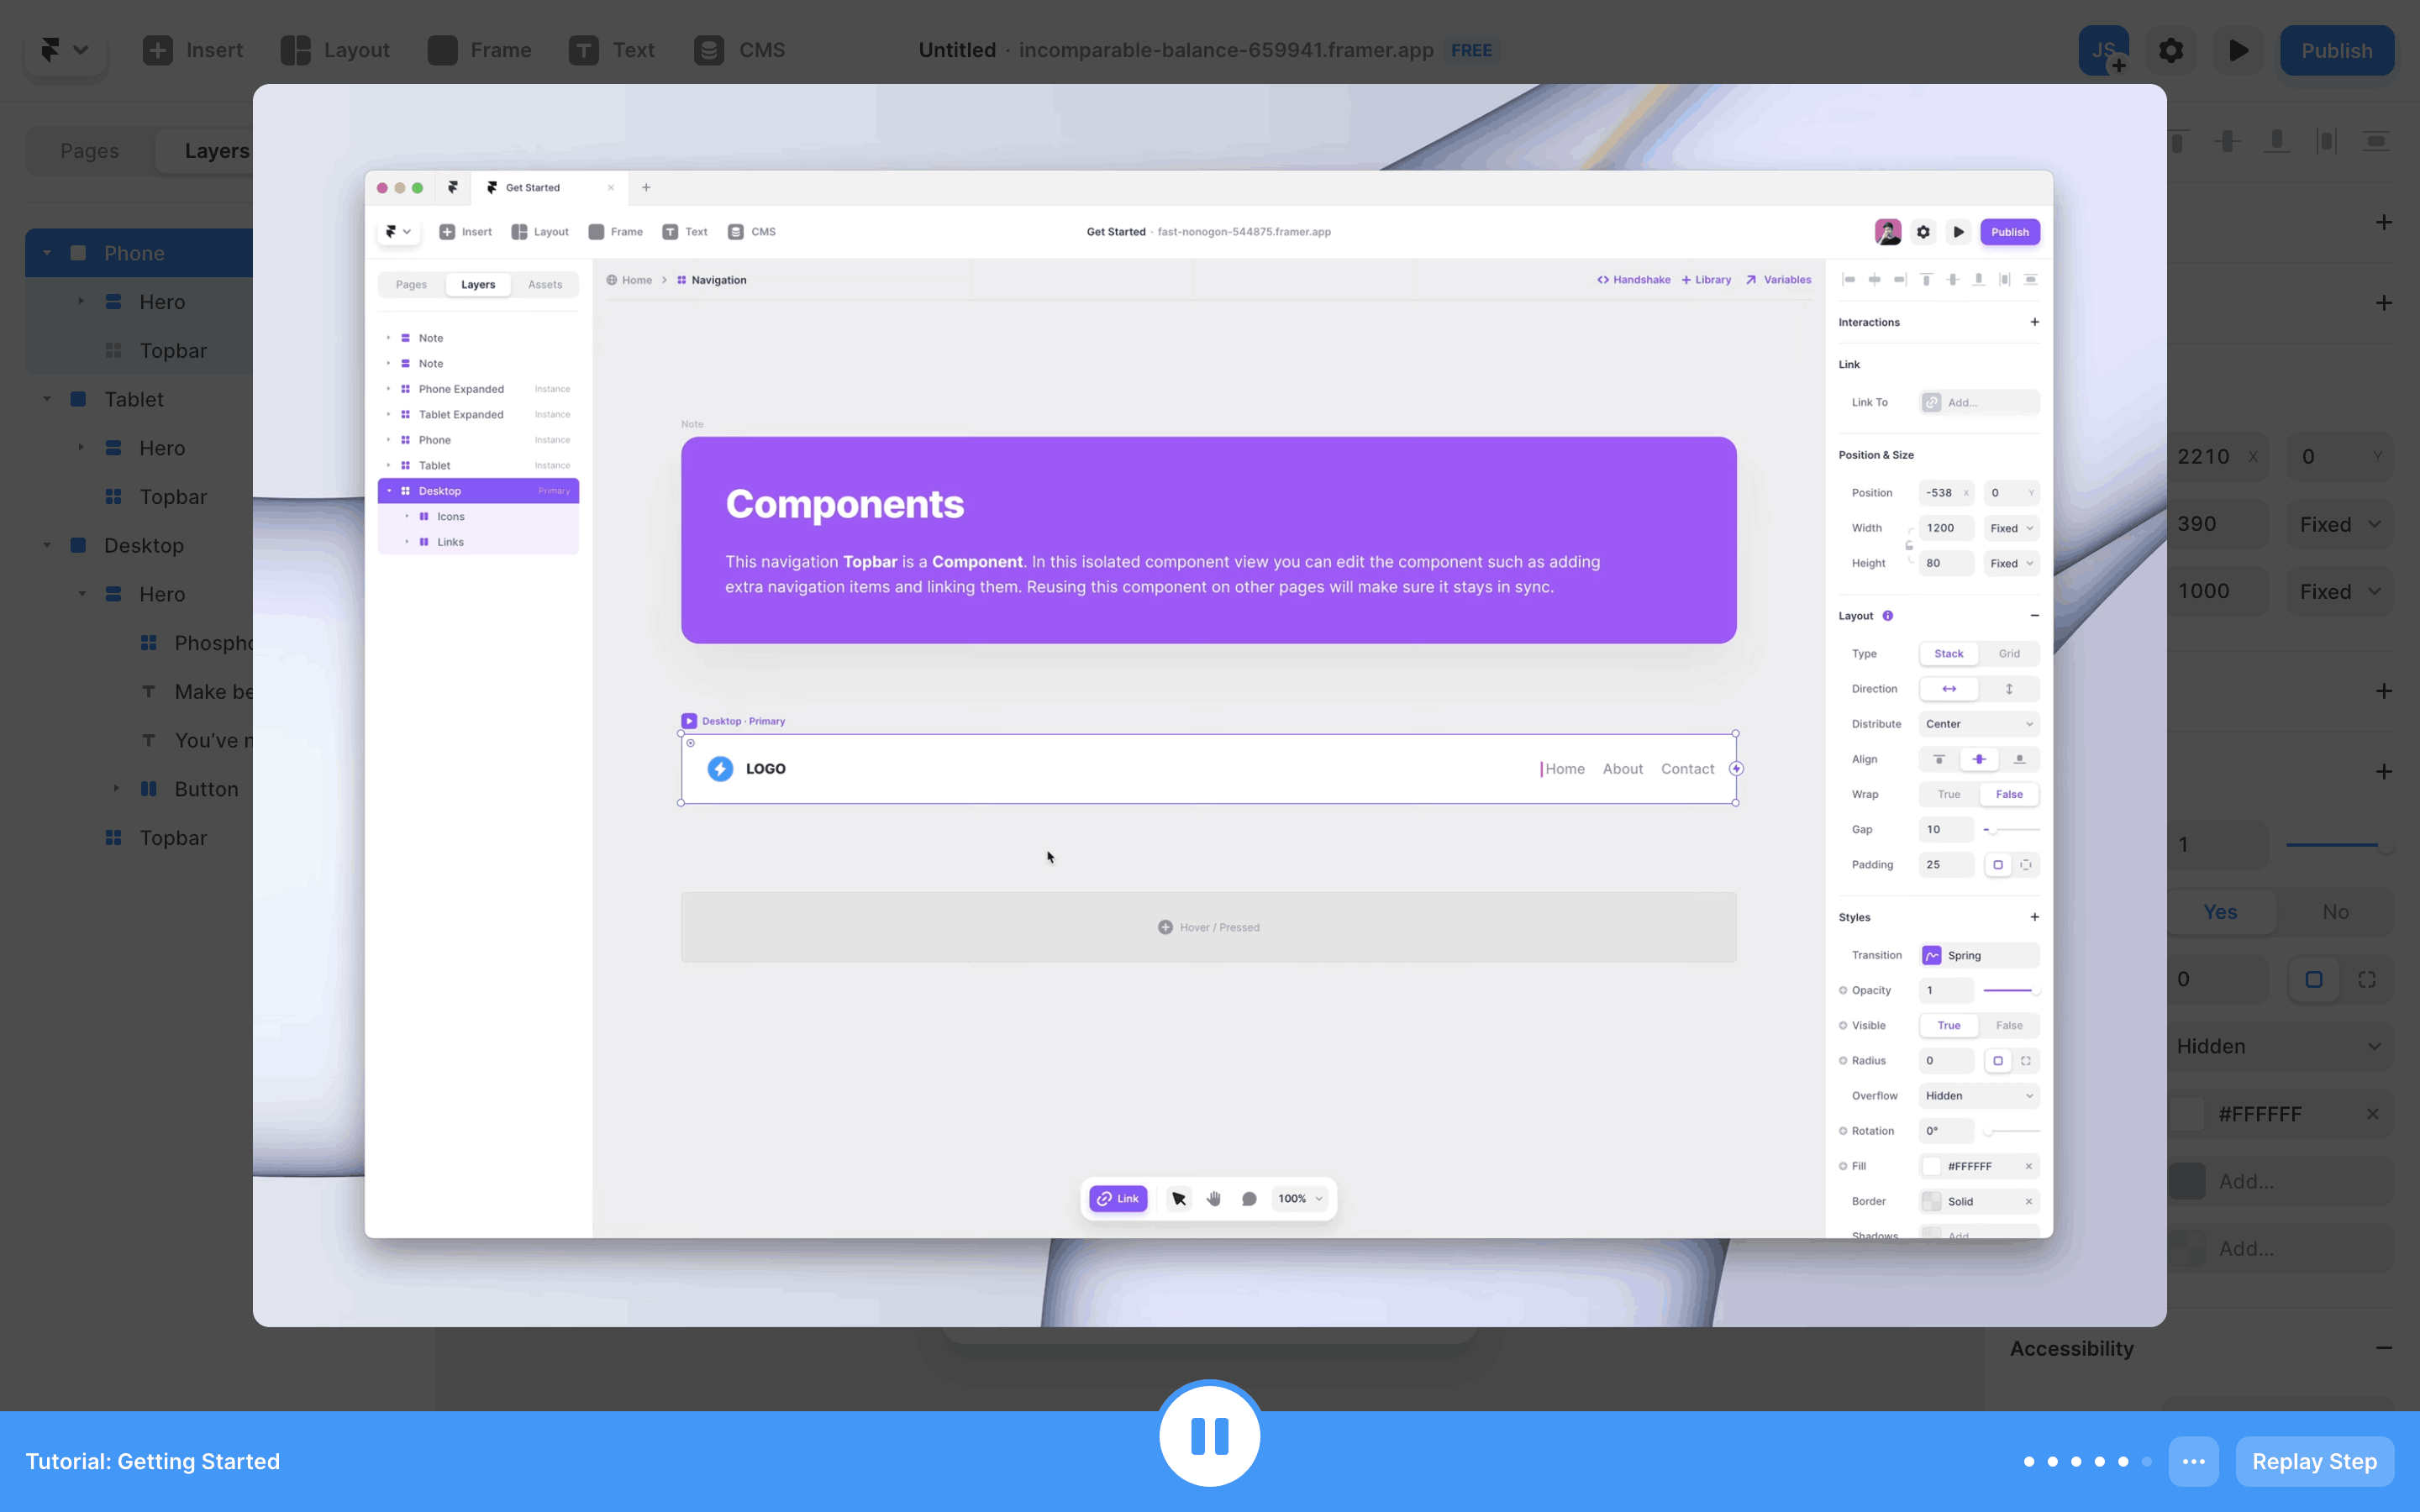Launch preview with the play icon

click(x=2238, y=50)
